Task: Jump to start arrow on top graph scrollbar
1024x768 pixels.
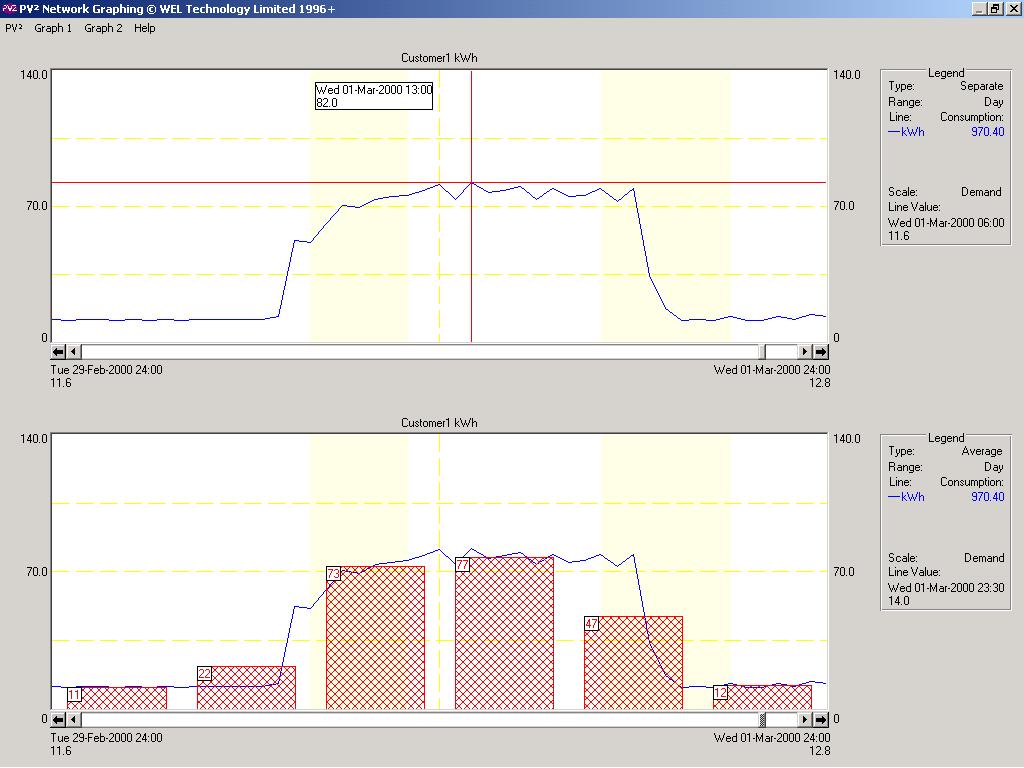Action: (58, 351)
